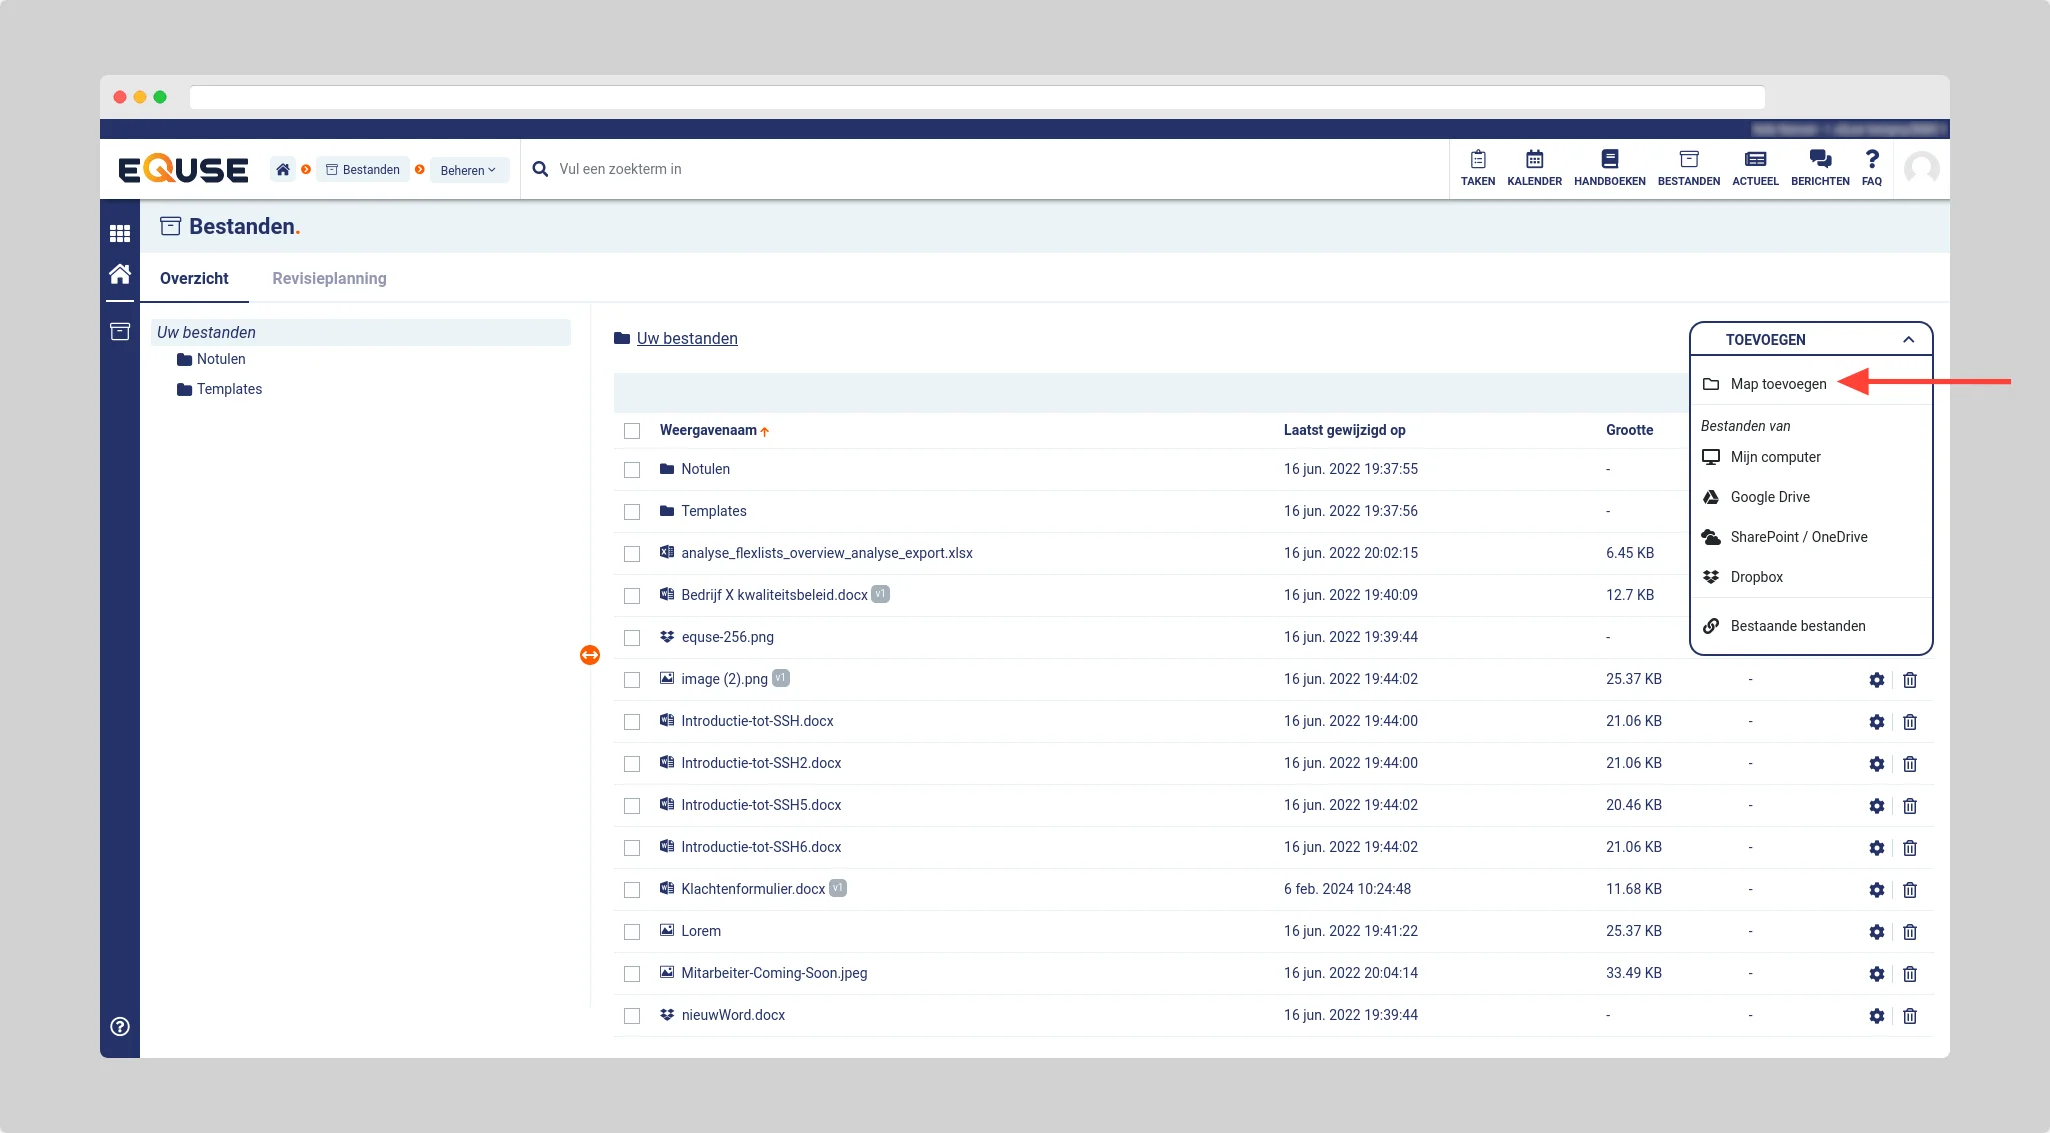
Task: Switch to the Revisieplanning tab
Action: pyautogui.click(x=329, y=279)
